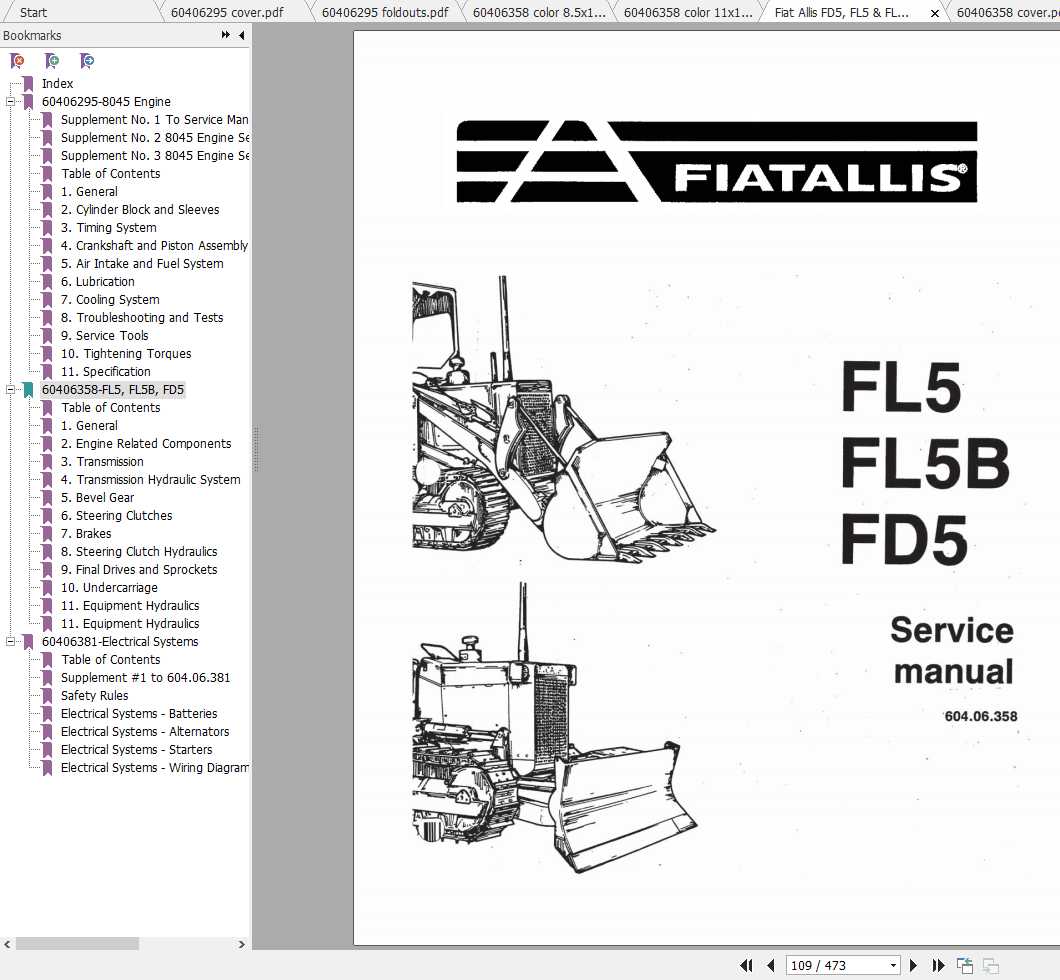
Task: Open 4. Crankshaft and Piston Assembly bookmark
Action: [154, 246]
